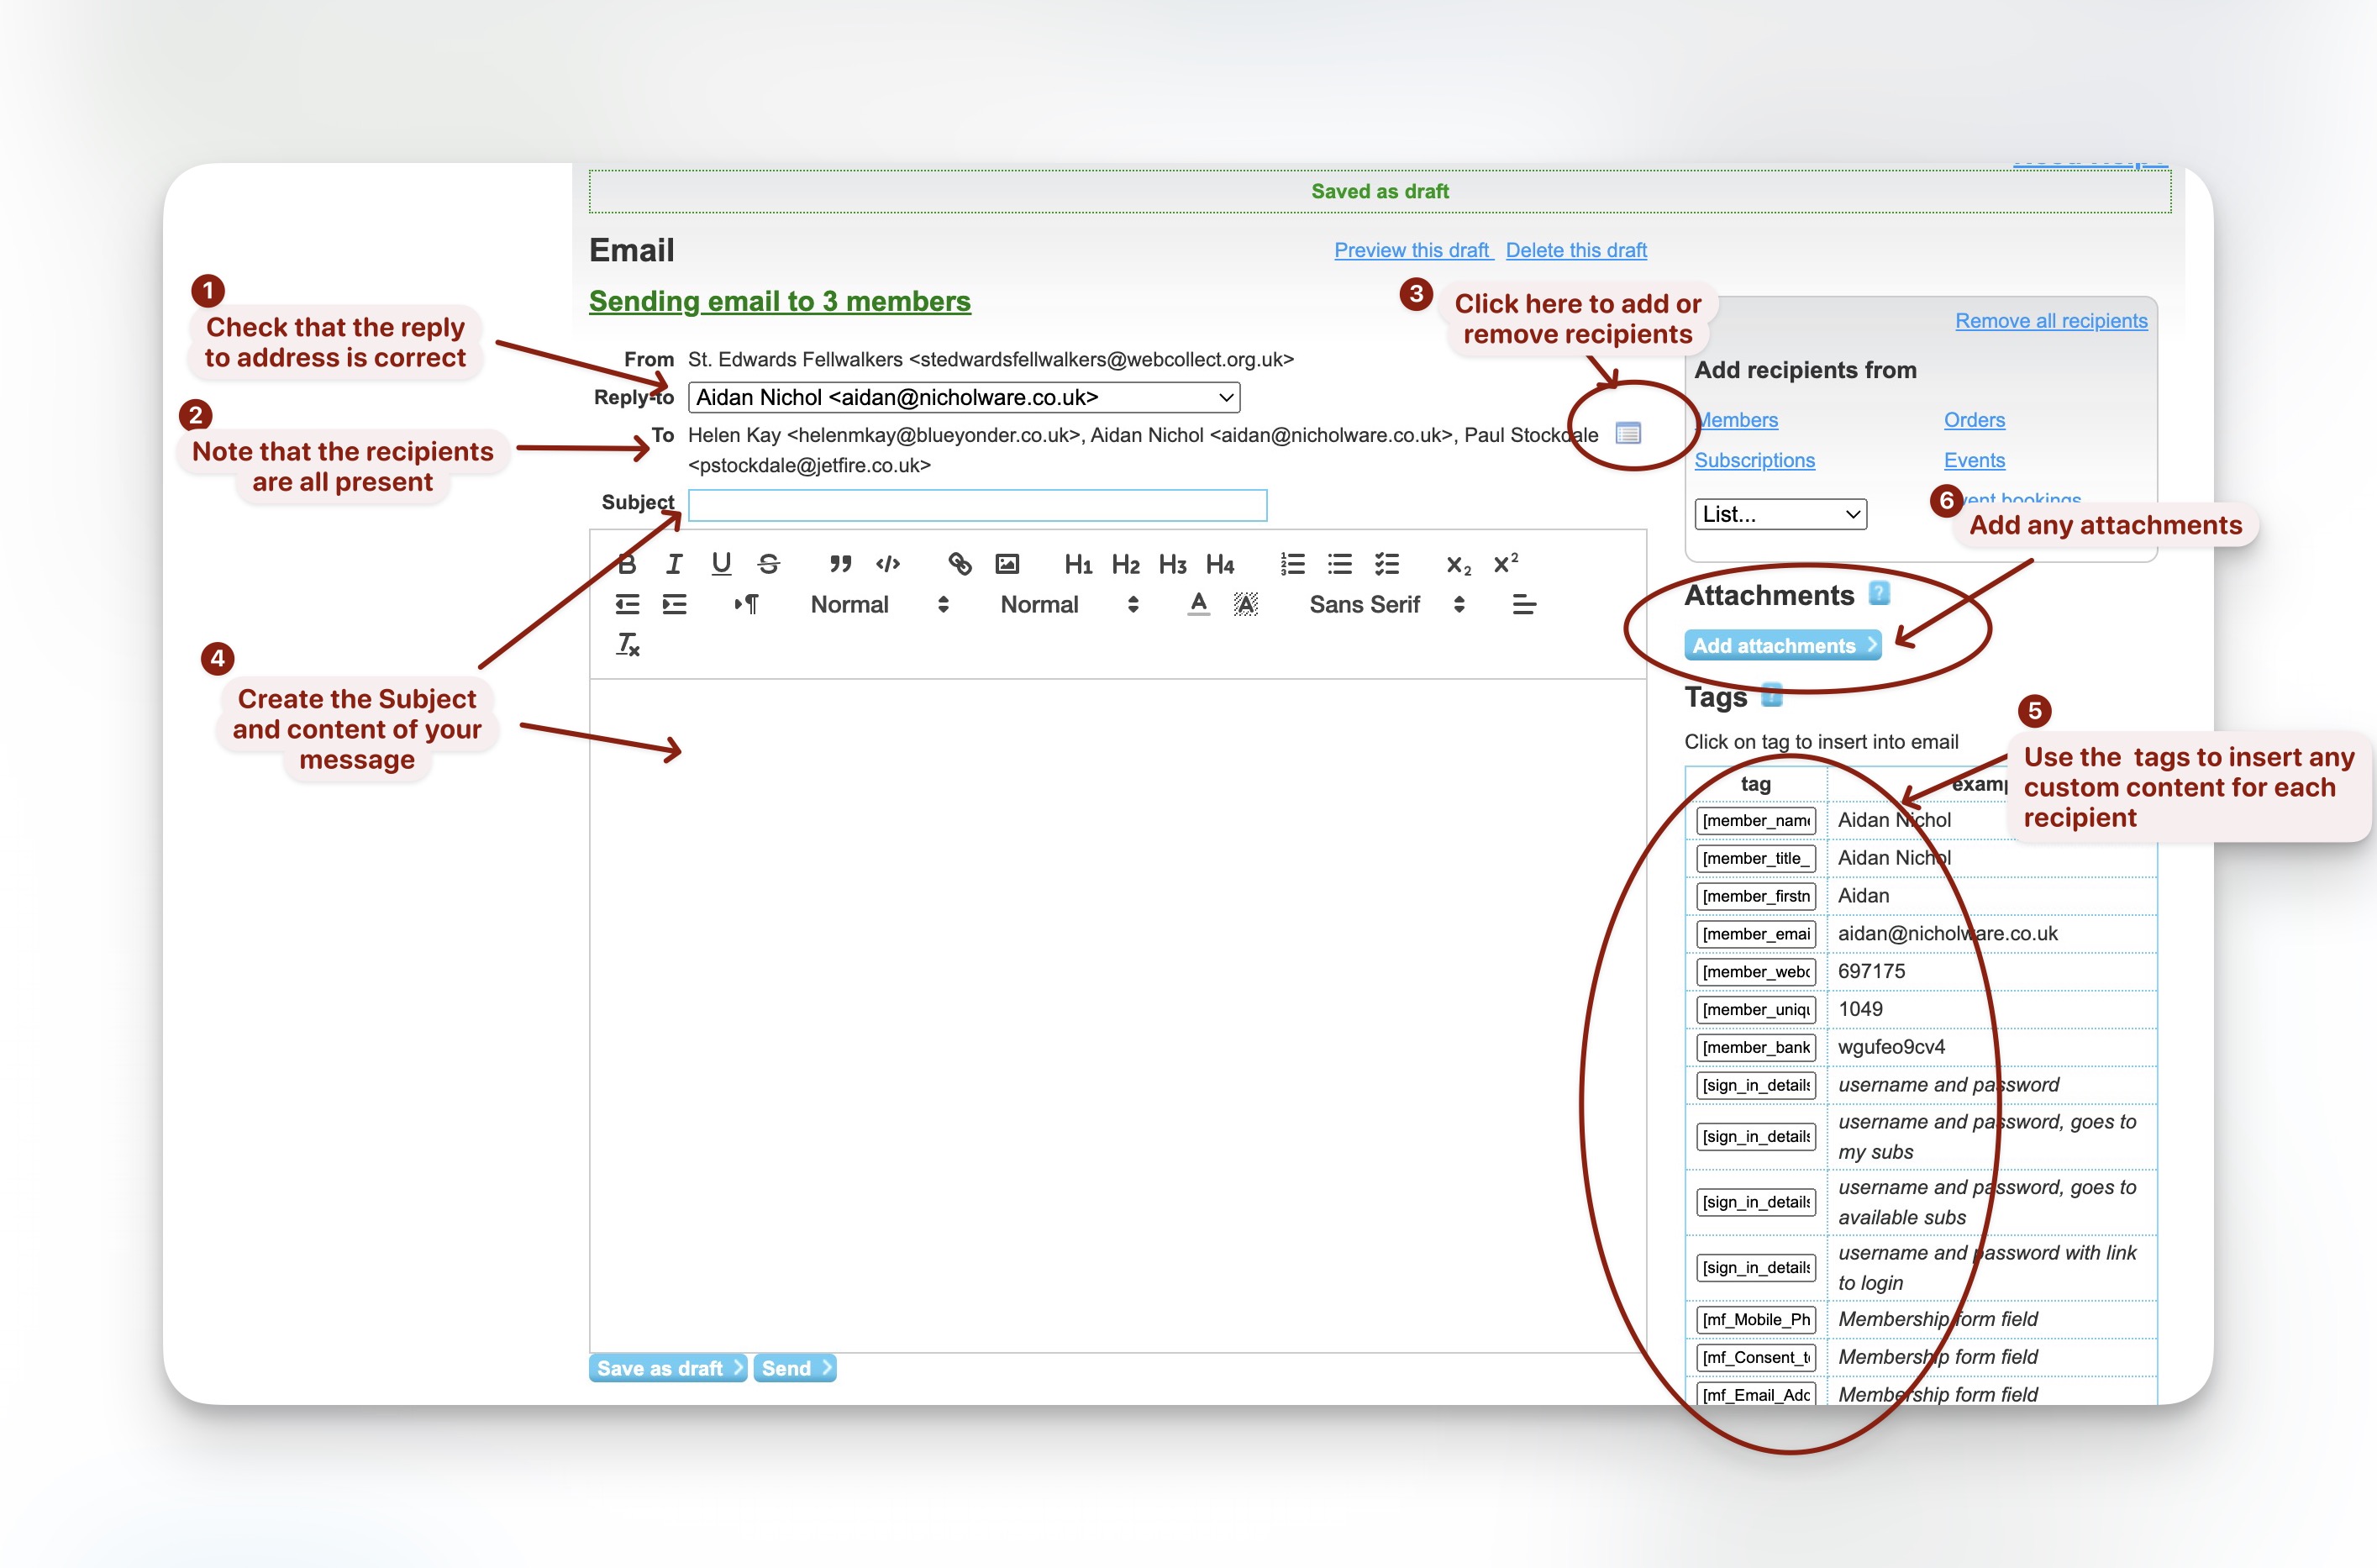Open the Preview this draft link
Image resolution: width=2377 pixels, height=1568 pixels.
(x=1412, y=250)
